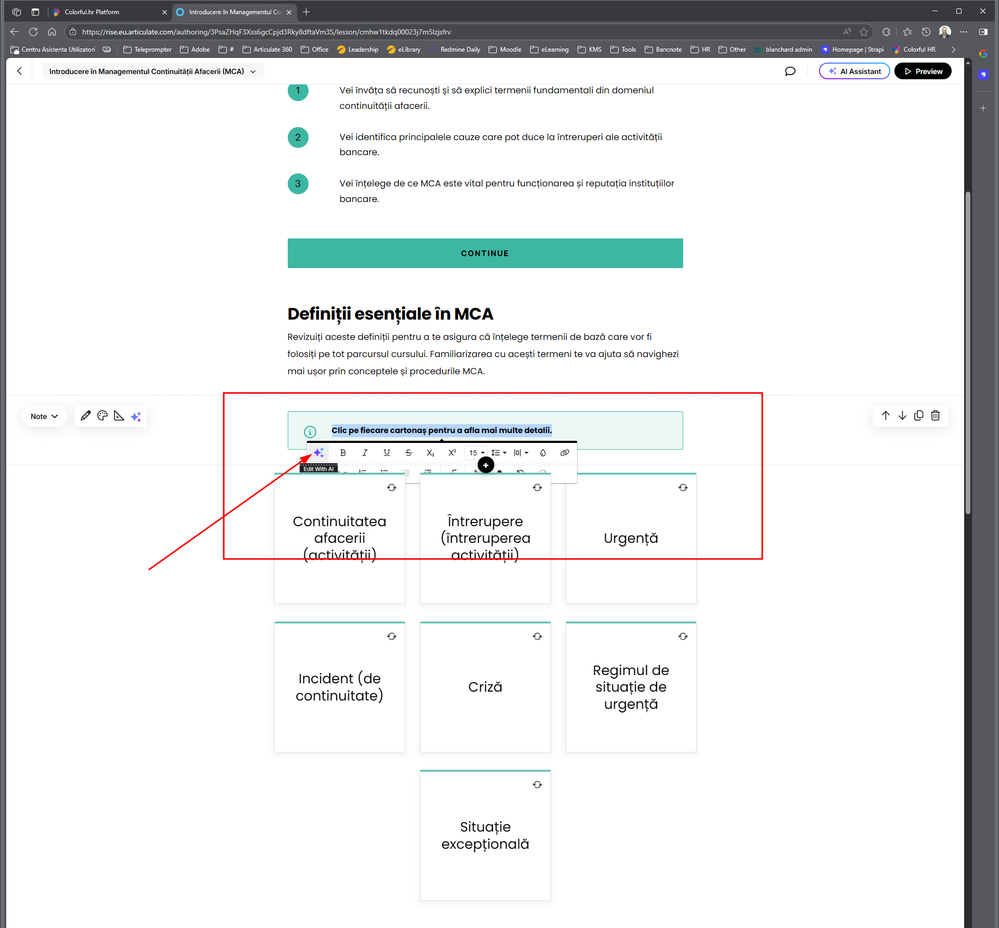999x928 pixels.
Task: Apply superscript formatting
Action: click(452, 453)
